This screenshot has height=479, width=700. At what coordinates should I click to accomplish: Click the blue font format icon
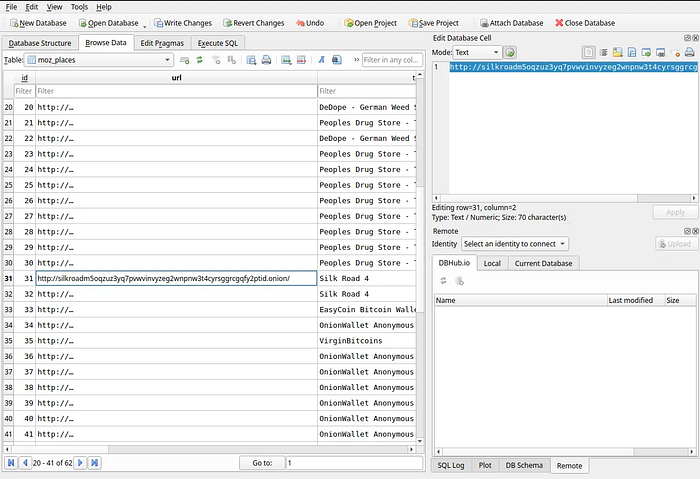321,60
